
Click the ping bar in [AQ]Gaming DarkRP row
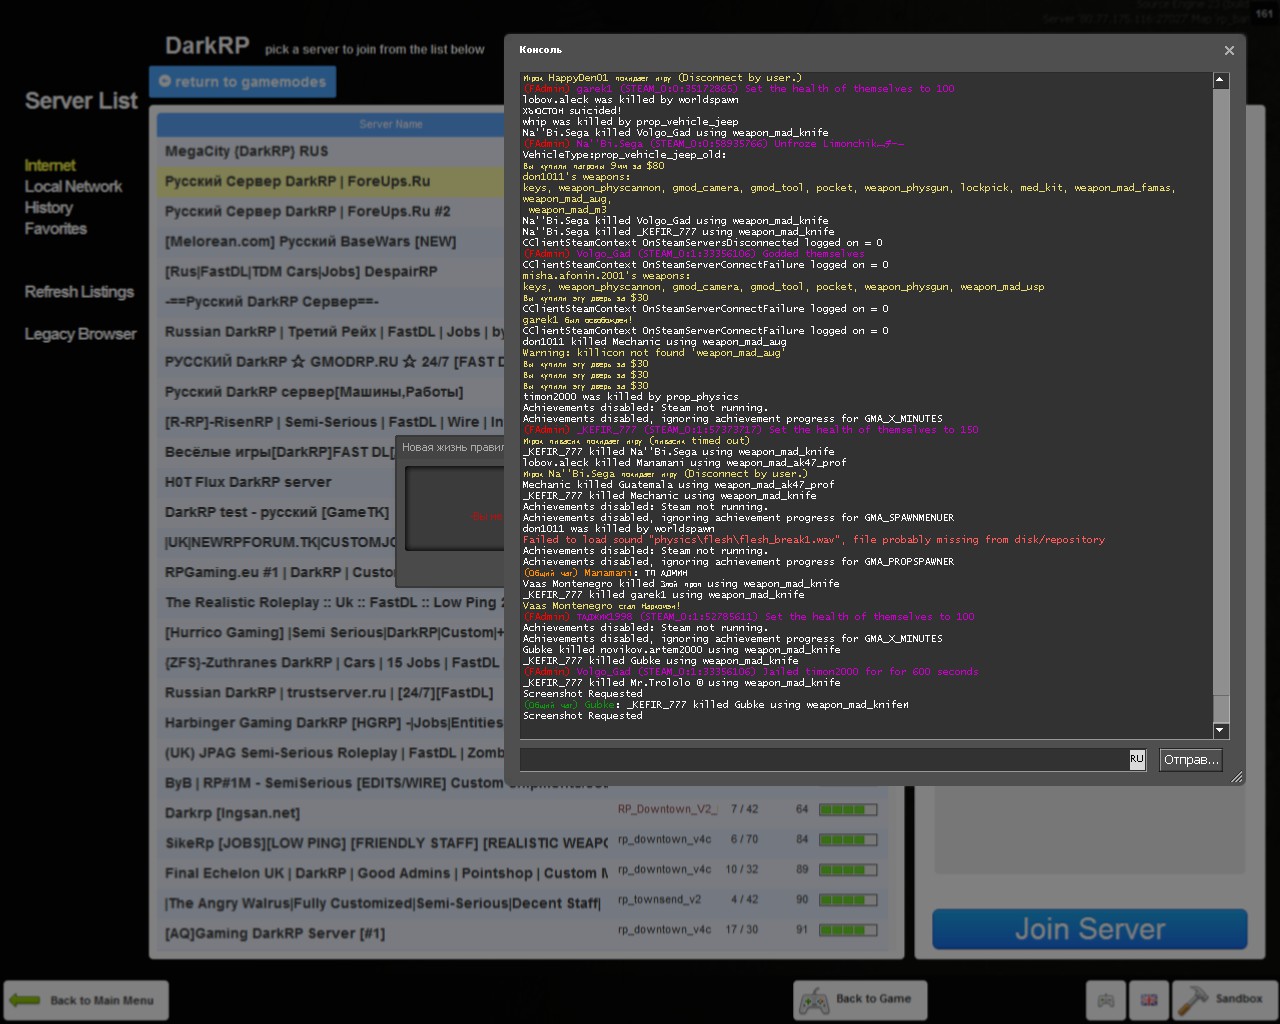[848, 929]
